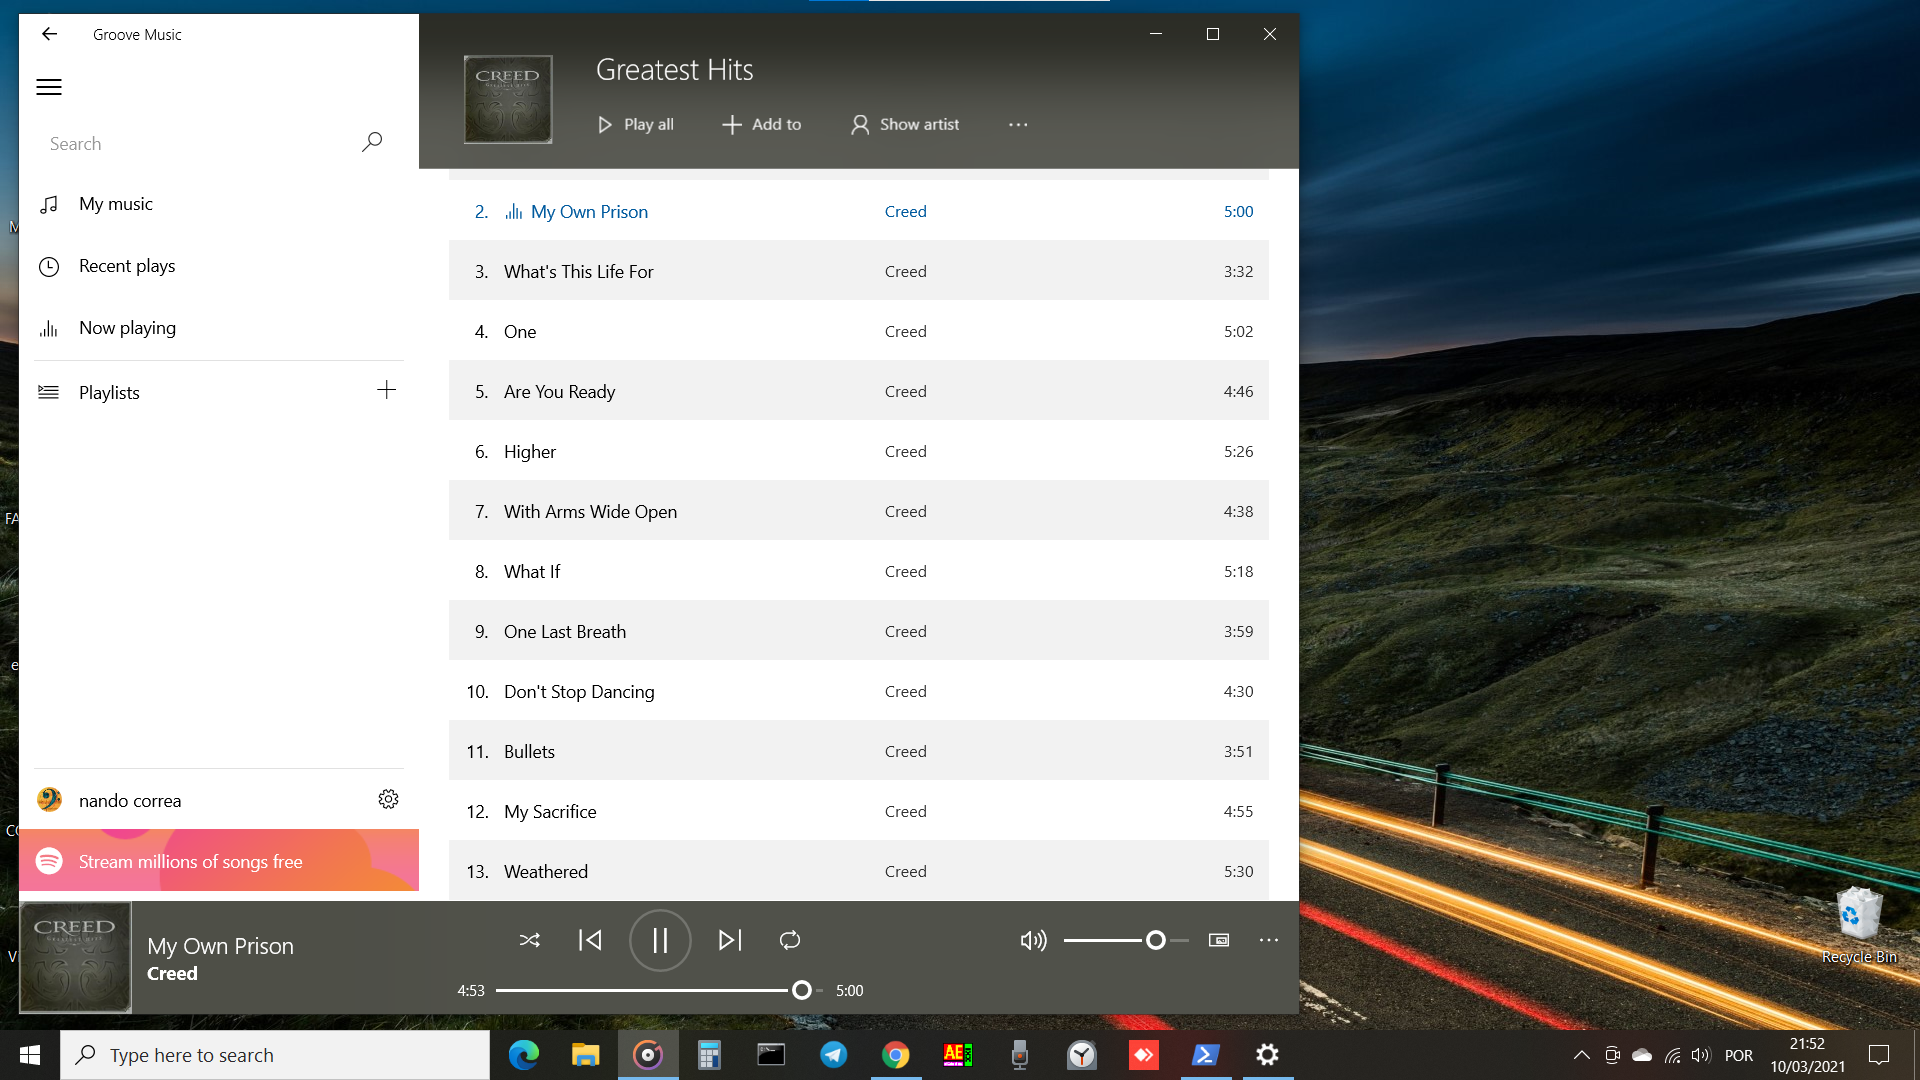Open My music section
This screenshot has height=1080, width=1920.
219,204
